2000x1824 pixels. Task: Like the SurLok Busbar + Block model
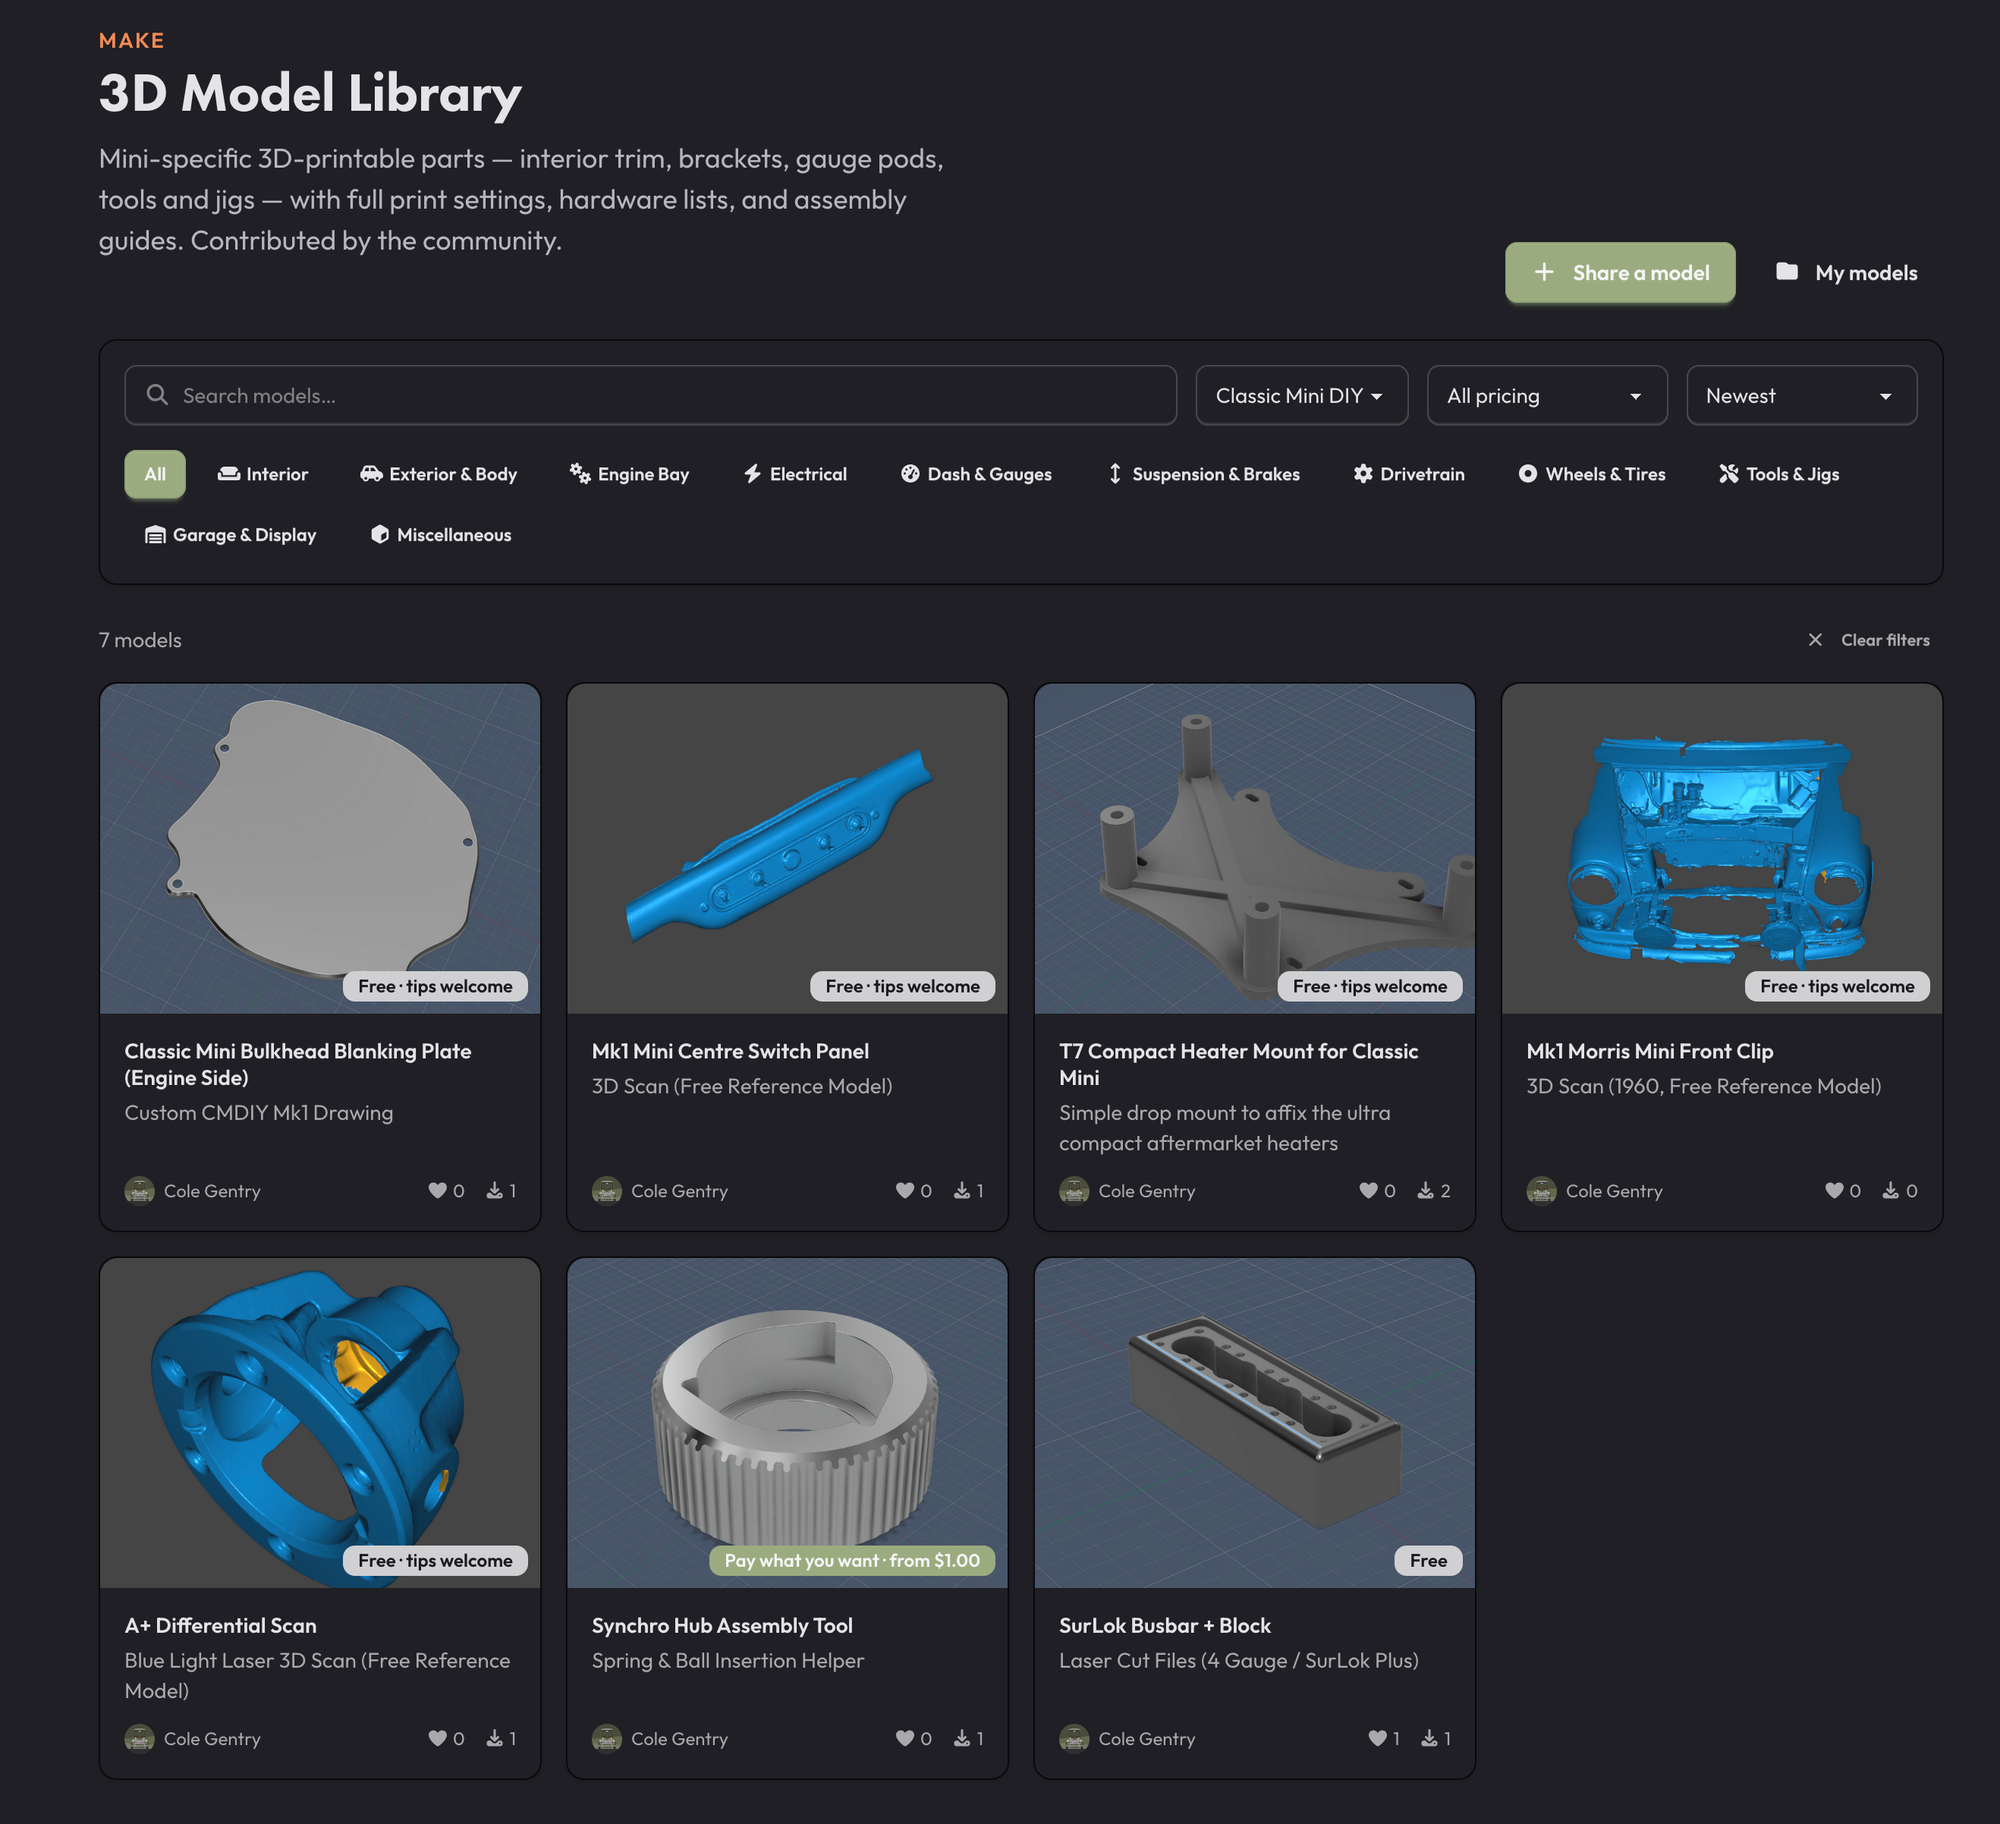[x=1377, y=1738]
